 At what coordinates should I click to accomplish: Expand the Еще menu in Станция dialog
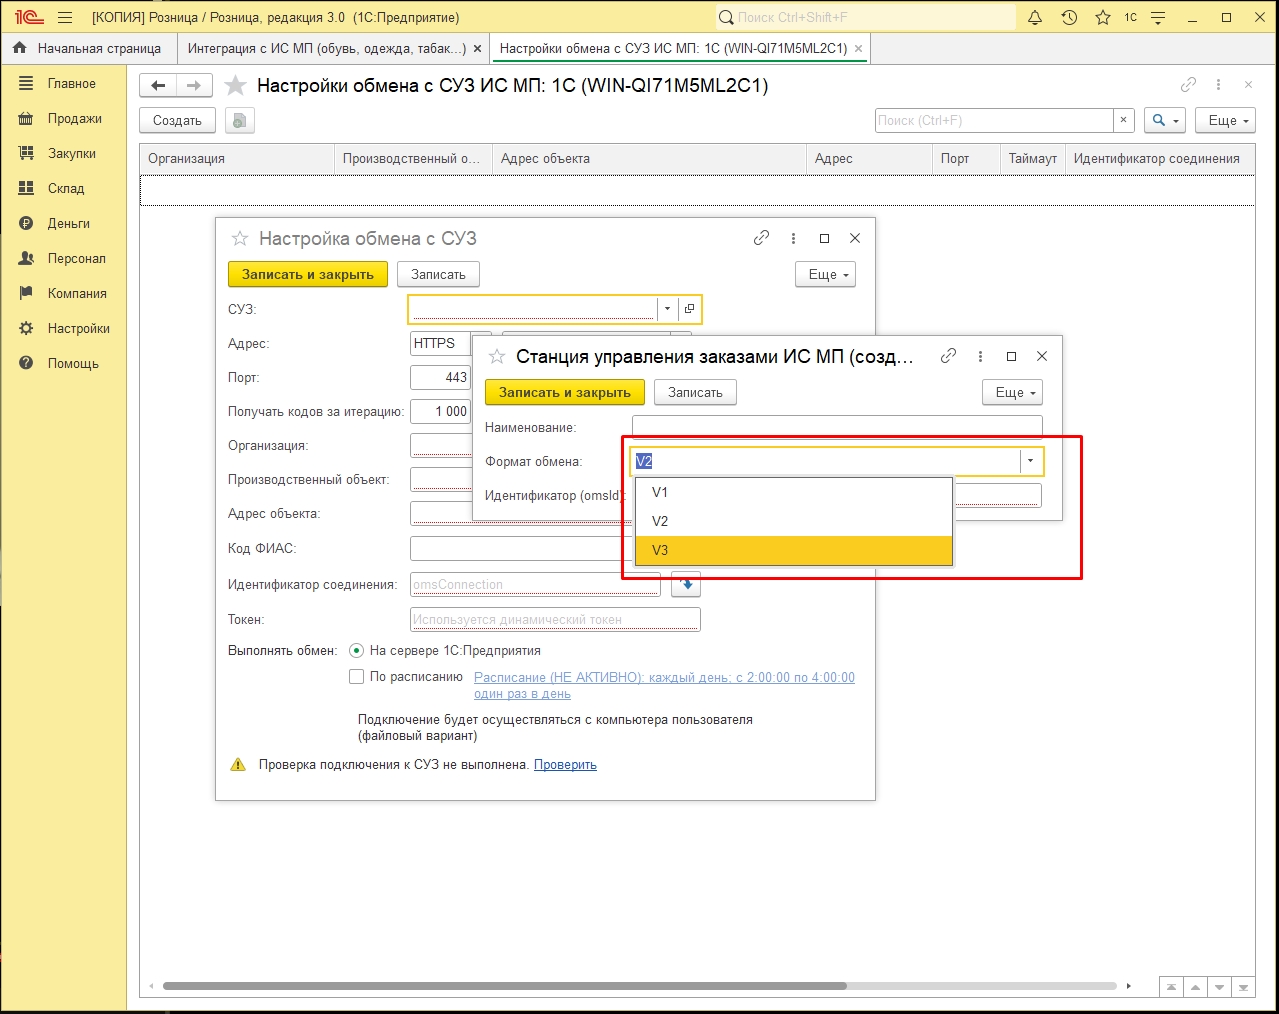tap(1012, 393)
